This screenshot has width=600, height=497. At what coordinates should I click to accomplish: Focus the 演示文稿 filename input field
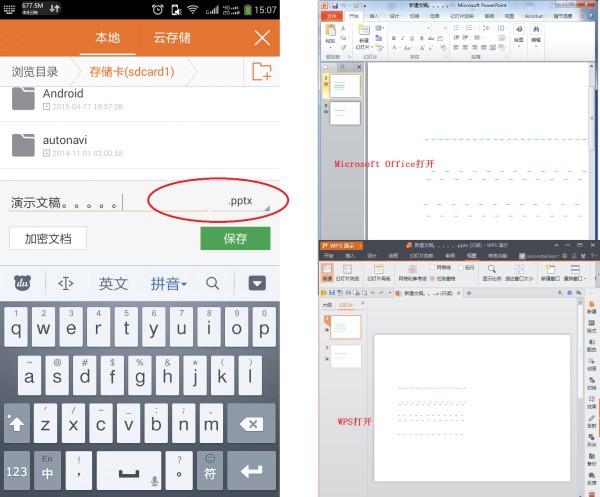(108, 203)
